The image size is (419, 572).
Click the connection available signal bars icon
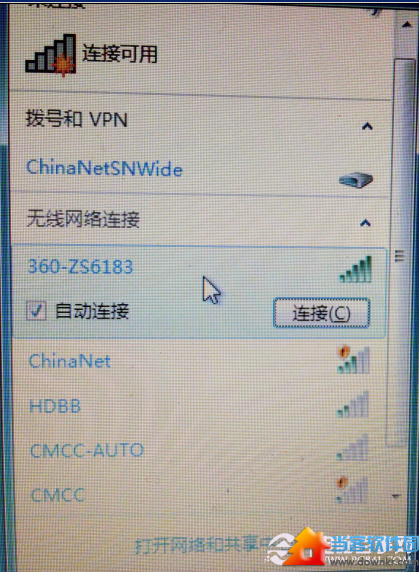tap(51, 55)
